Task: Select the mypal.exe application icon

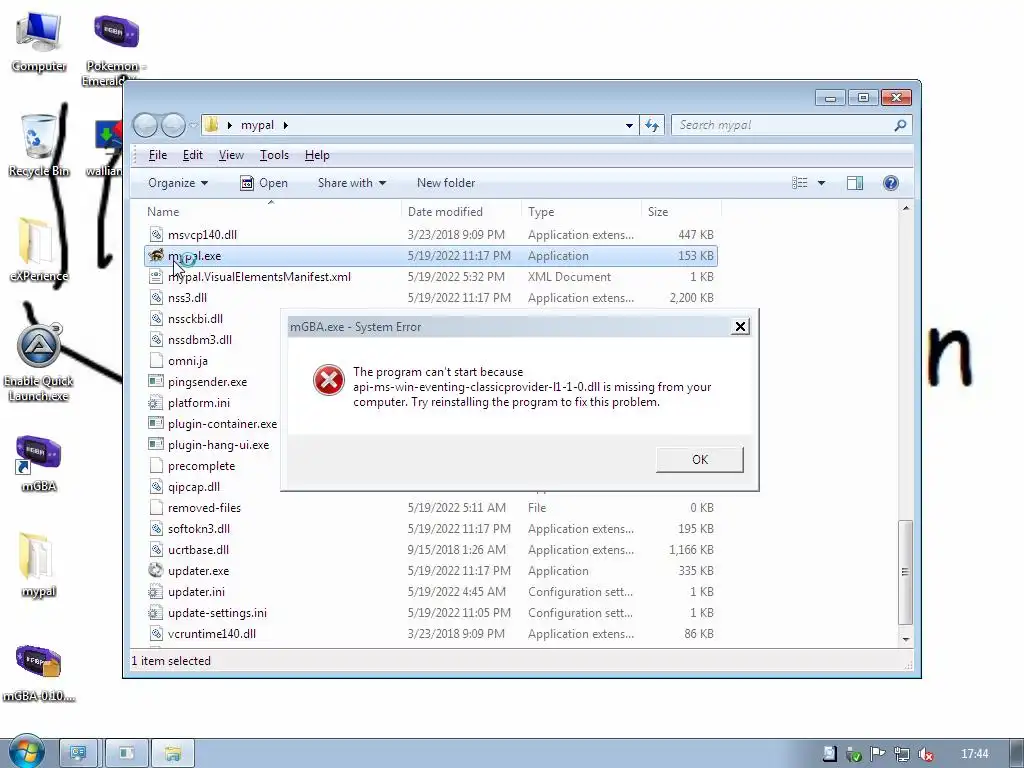Action: pos(155,255)
